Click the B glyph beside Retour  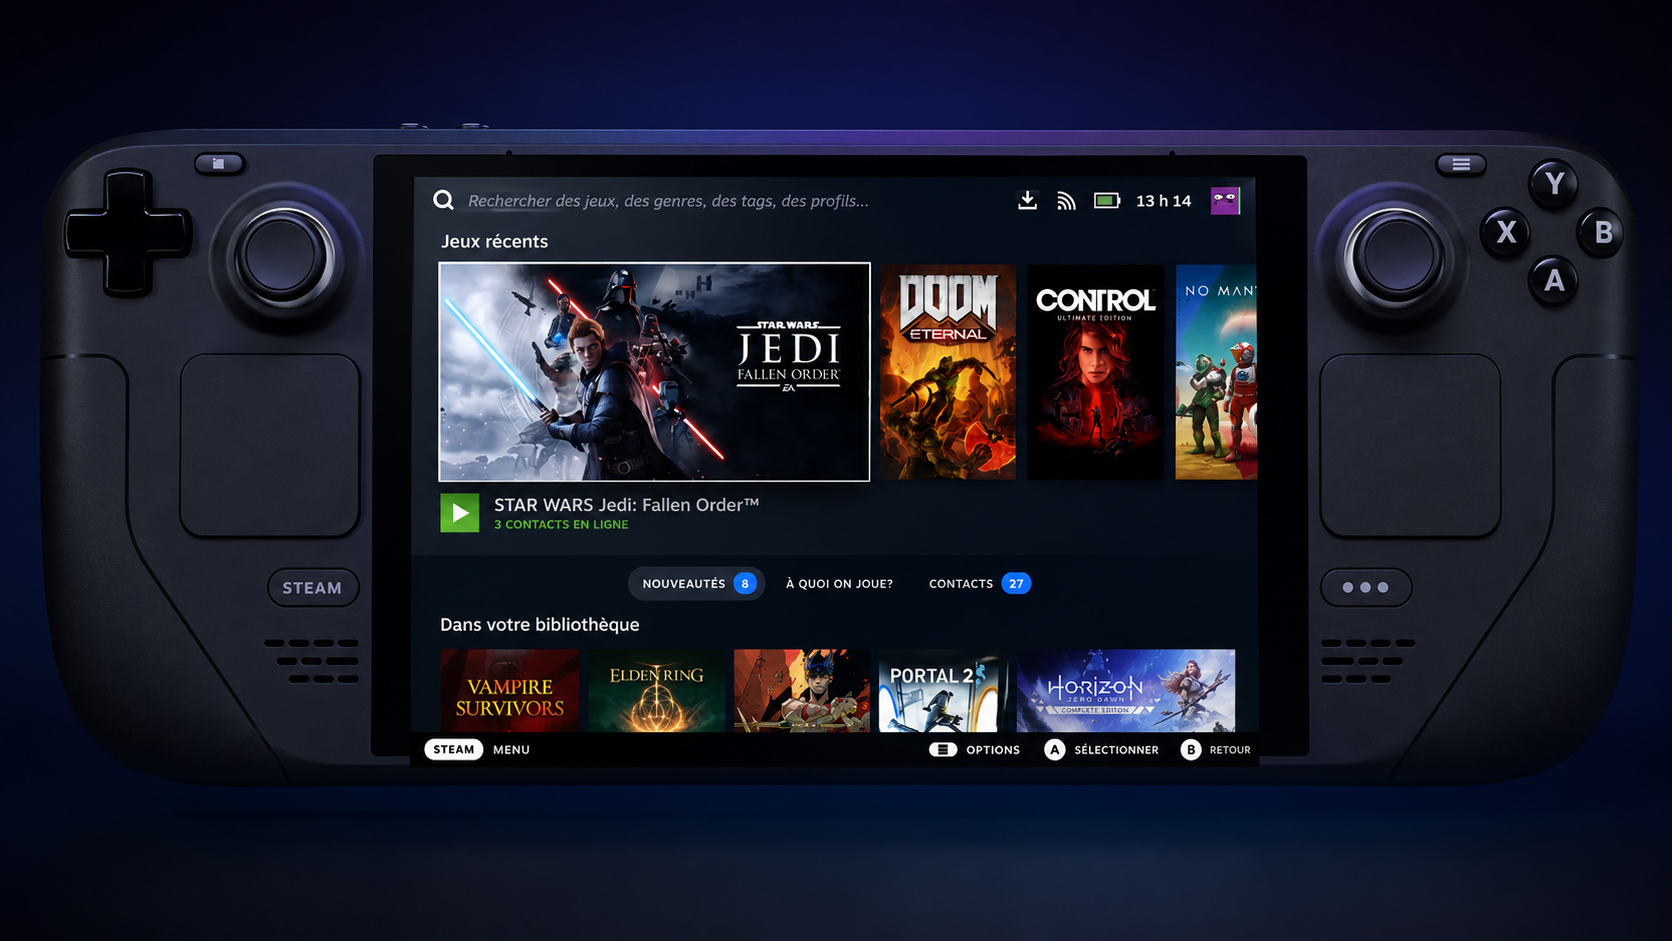click(x=1190, y=749)
